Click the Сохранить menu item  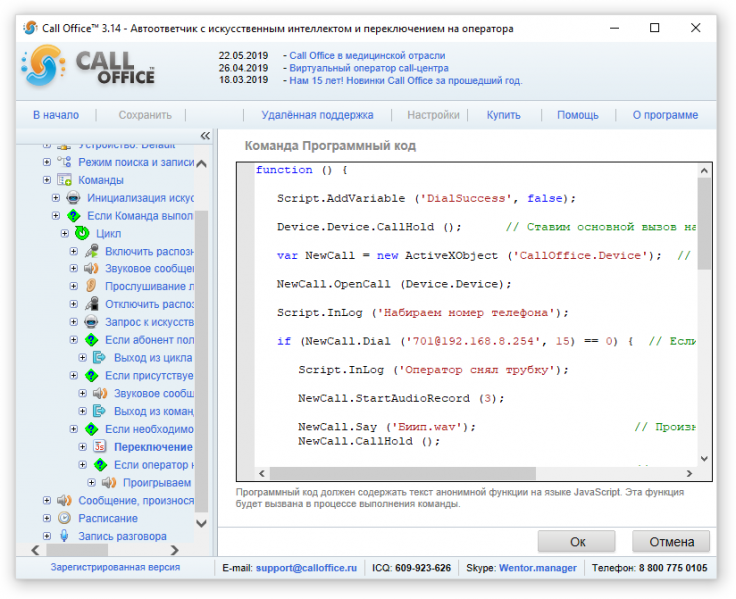(145, 115)
